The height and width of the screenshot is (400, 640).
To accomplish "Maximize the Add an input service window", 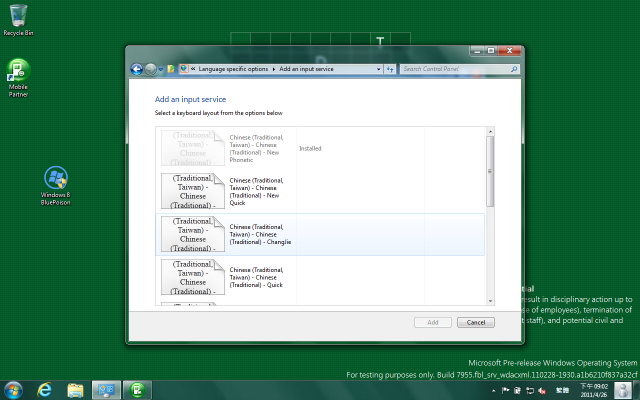I will click(x=491, y=51).
